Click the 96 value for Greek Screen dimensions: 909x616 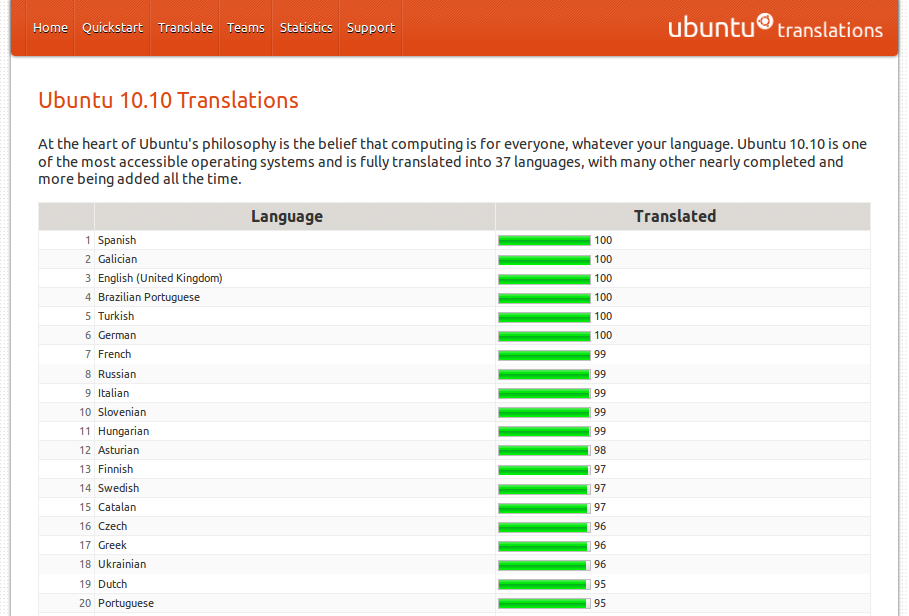click(600, 545)
